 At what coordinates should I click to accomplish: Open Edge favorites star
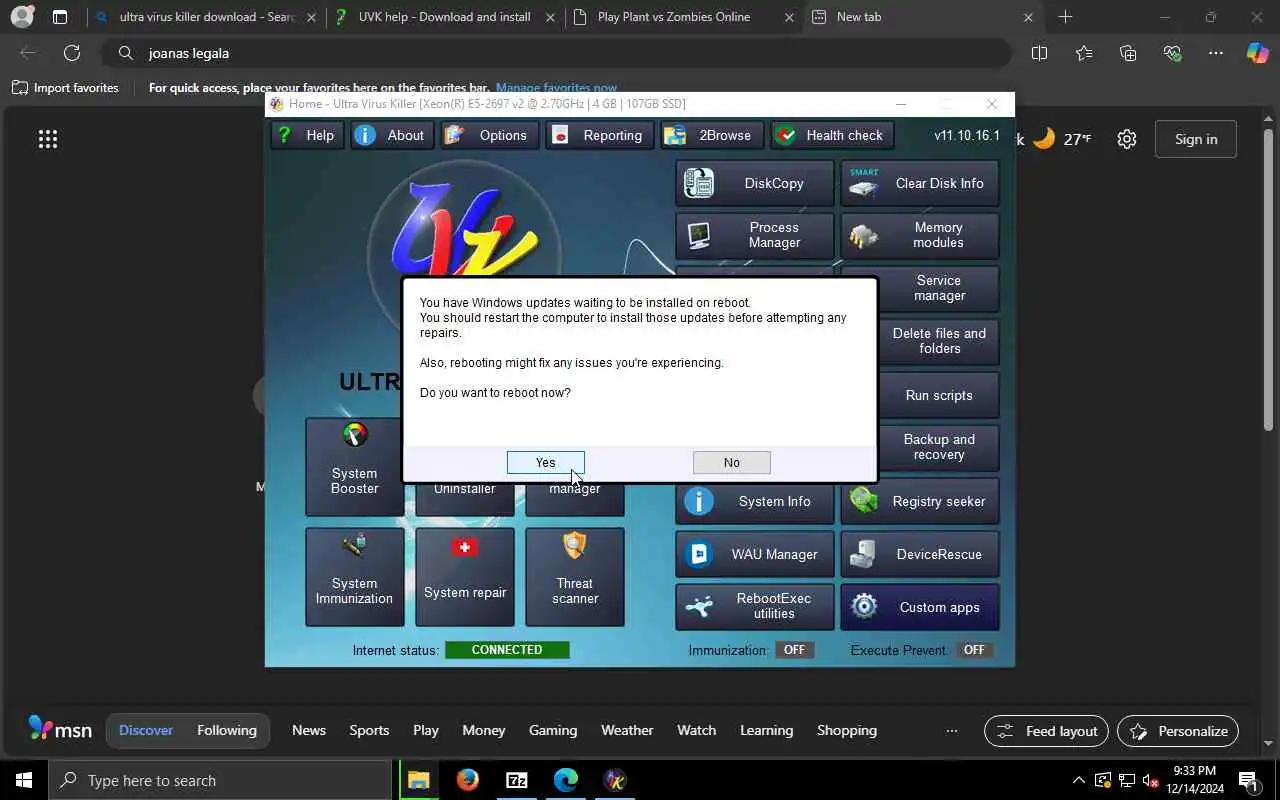click(x=1084, y=53)
